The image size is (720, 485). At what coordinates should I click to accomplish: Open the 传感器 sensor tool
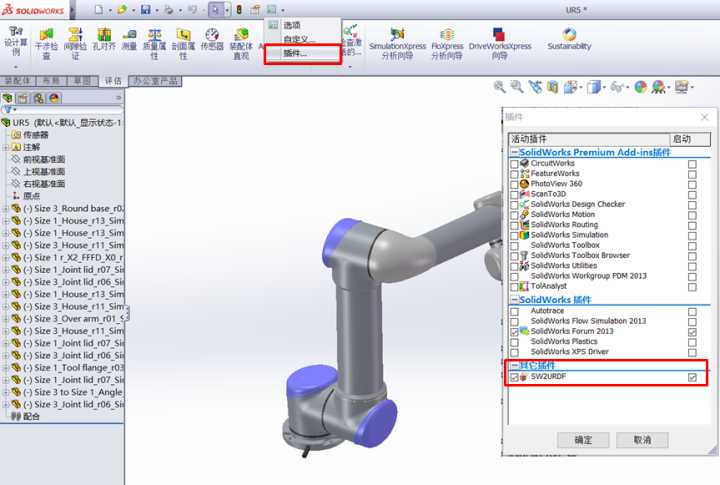coord(212,39)
